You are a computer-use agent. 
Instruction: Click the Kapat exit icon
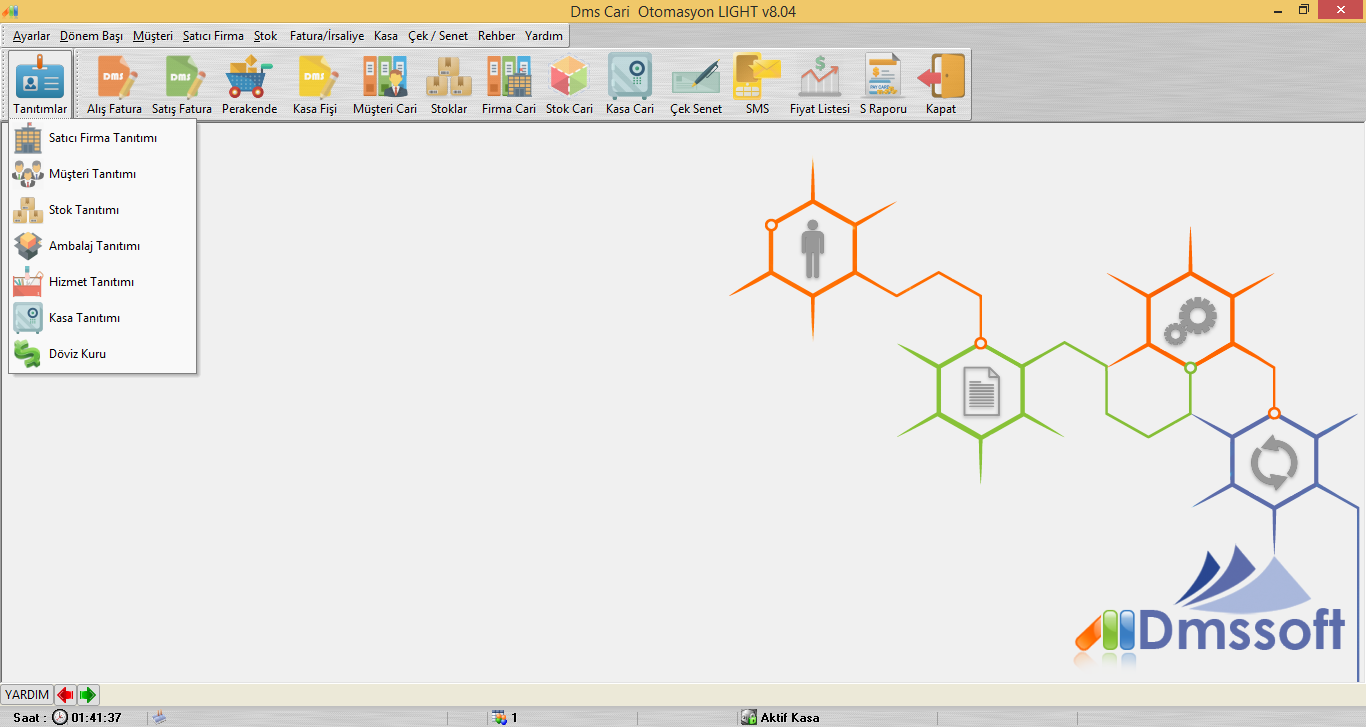[941, 78]
